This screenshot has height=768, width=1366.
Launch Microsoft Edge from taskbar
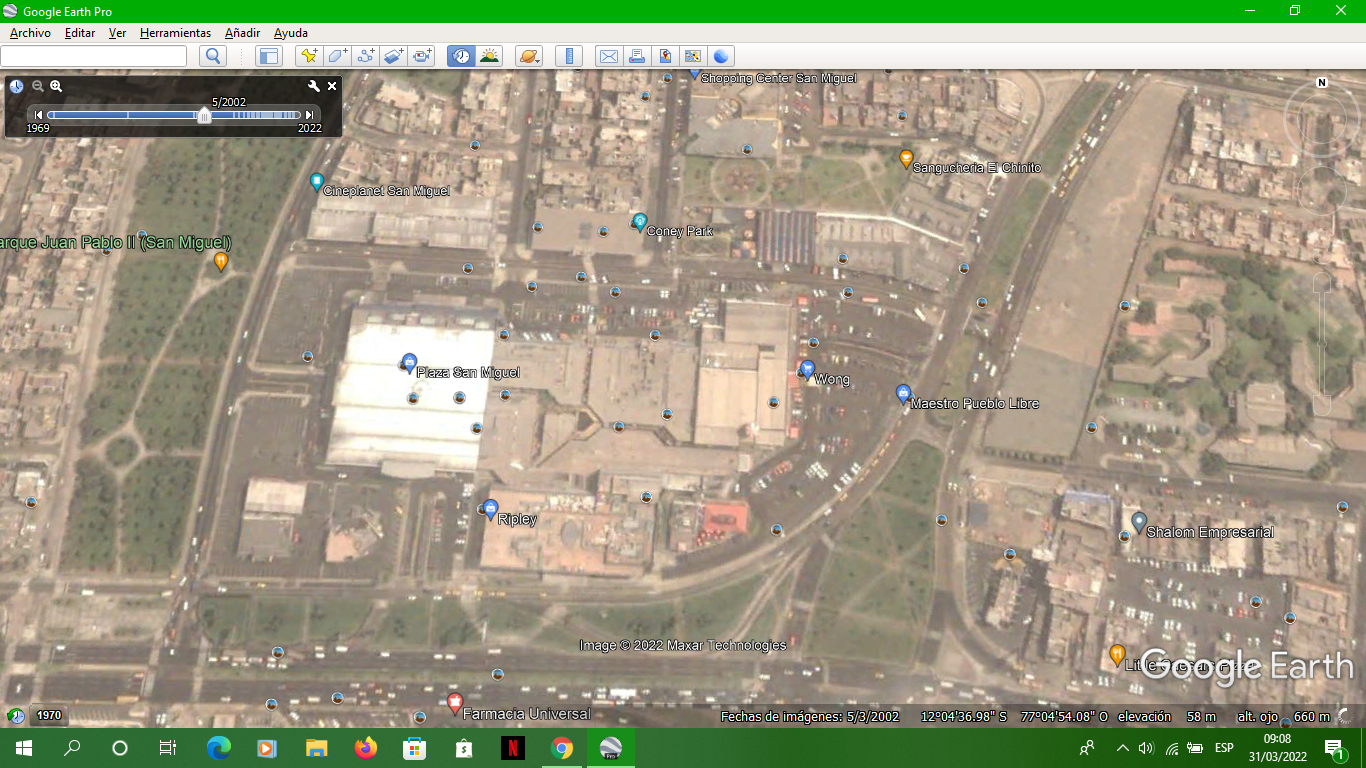(218, 748)
